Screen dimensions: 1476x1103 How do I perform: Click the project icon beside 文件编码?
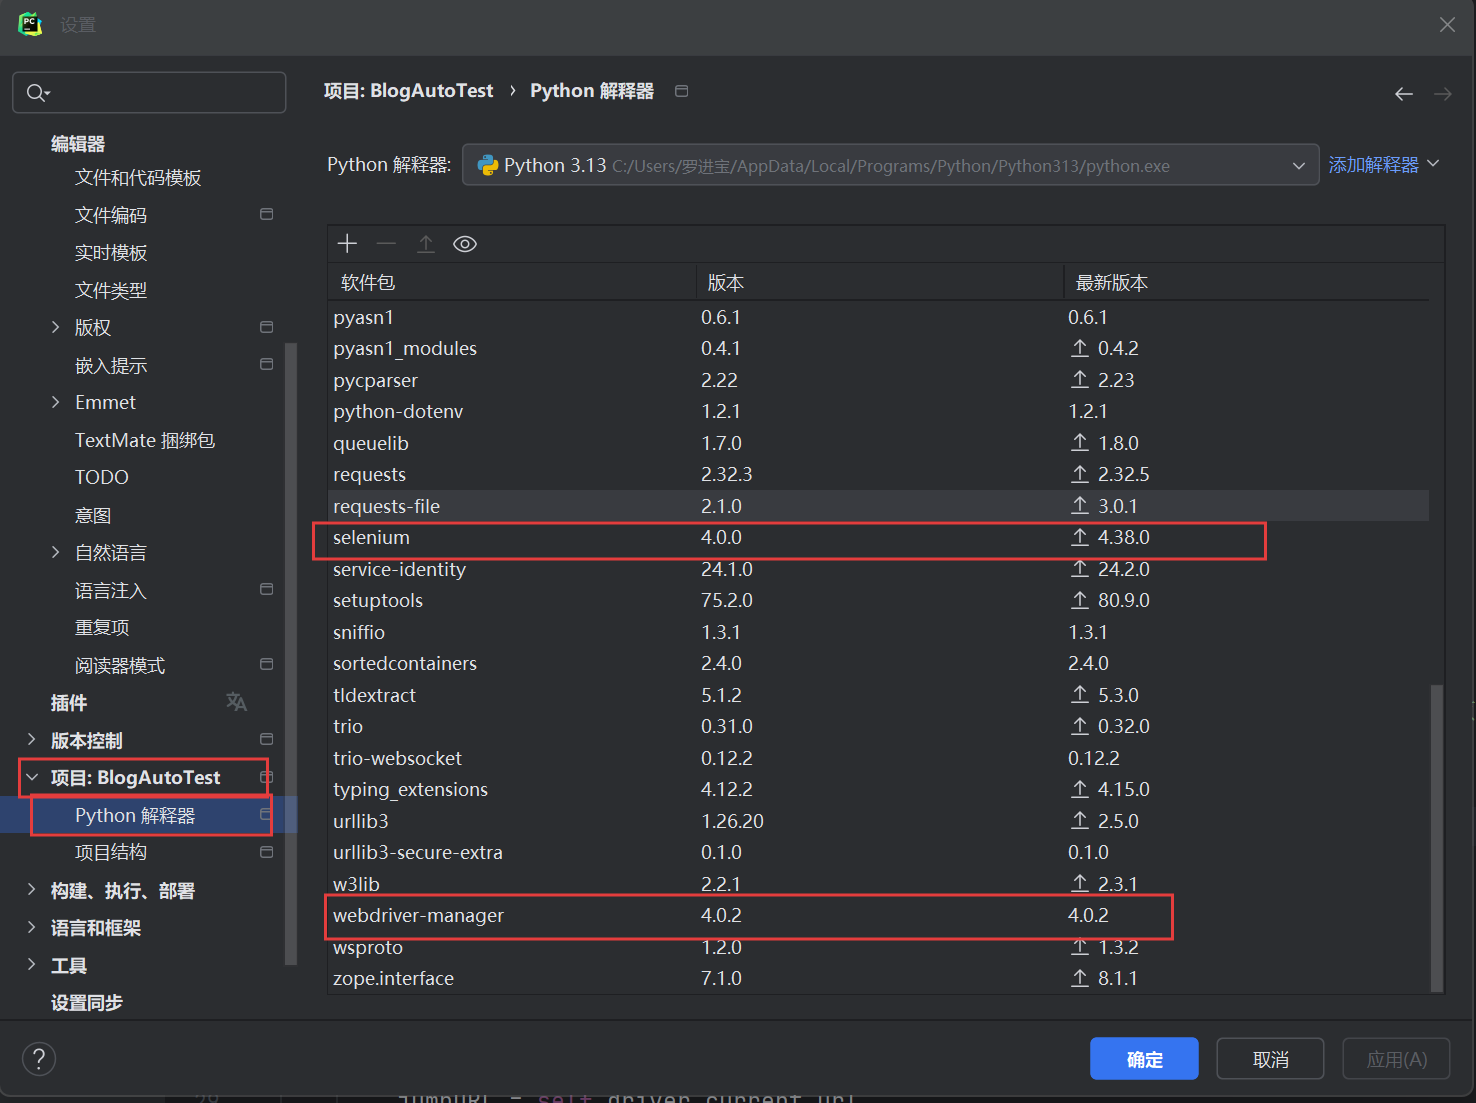[x=266, y=214]
